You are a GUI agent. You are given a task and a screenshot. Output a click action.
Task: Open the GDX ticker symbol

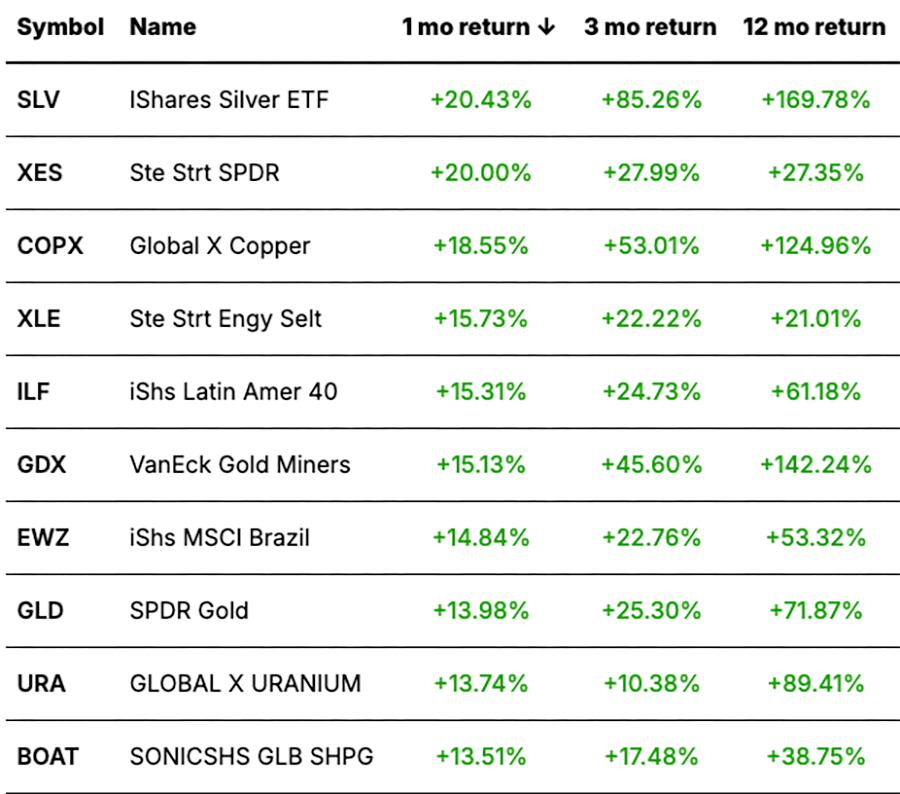coord(41,465)
